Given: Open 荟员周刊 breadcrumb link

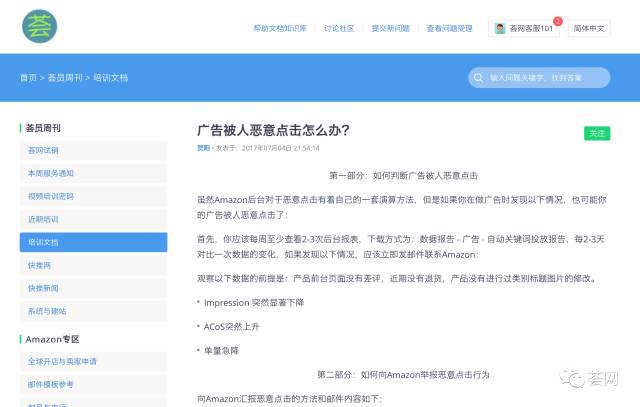Looking at the screenshot, I should click(65, 78).
